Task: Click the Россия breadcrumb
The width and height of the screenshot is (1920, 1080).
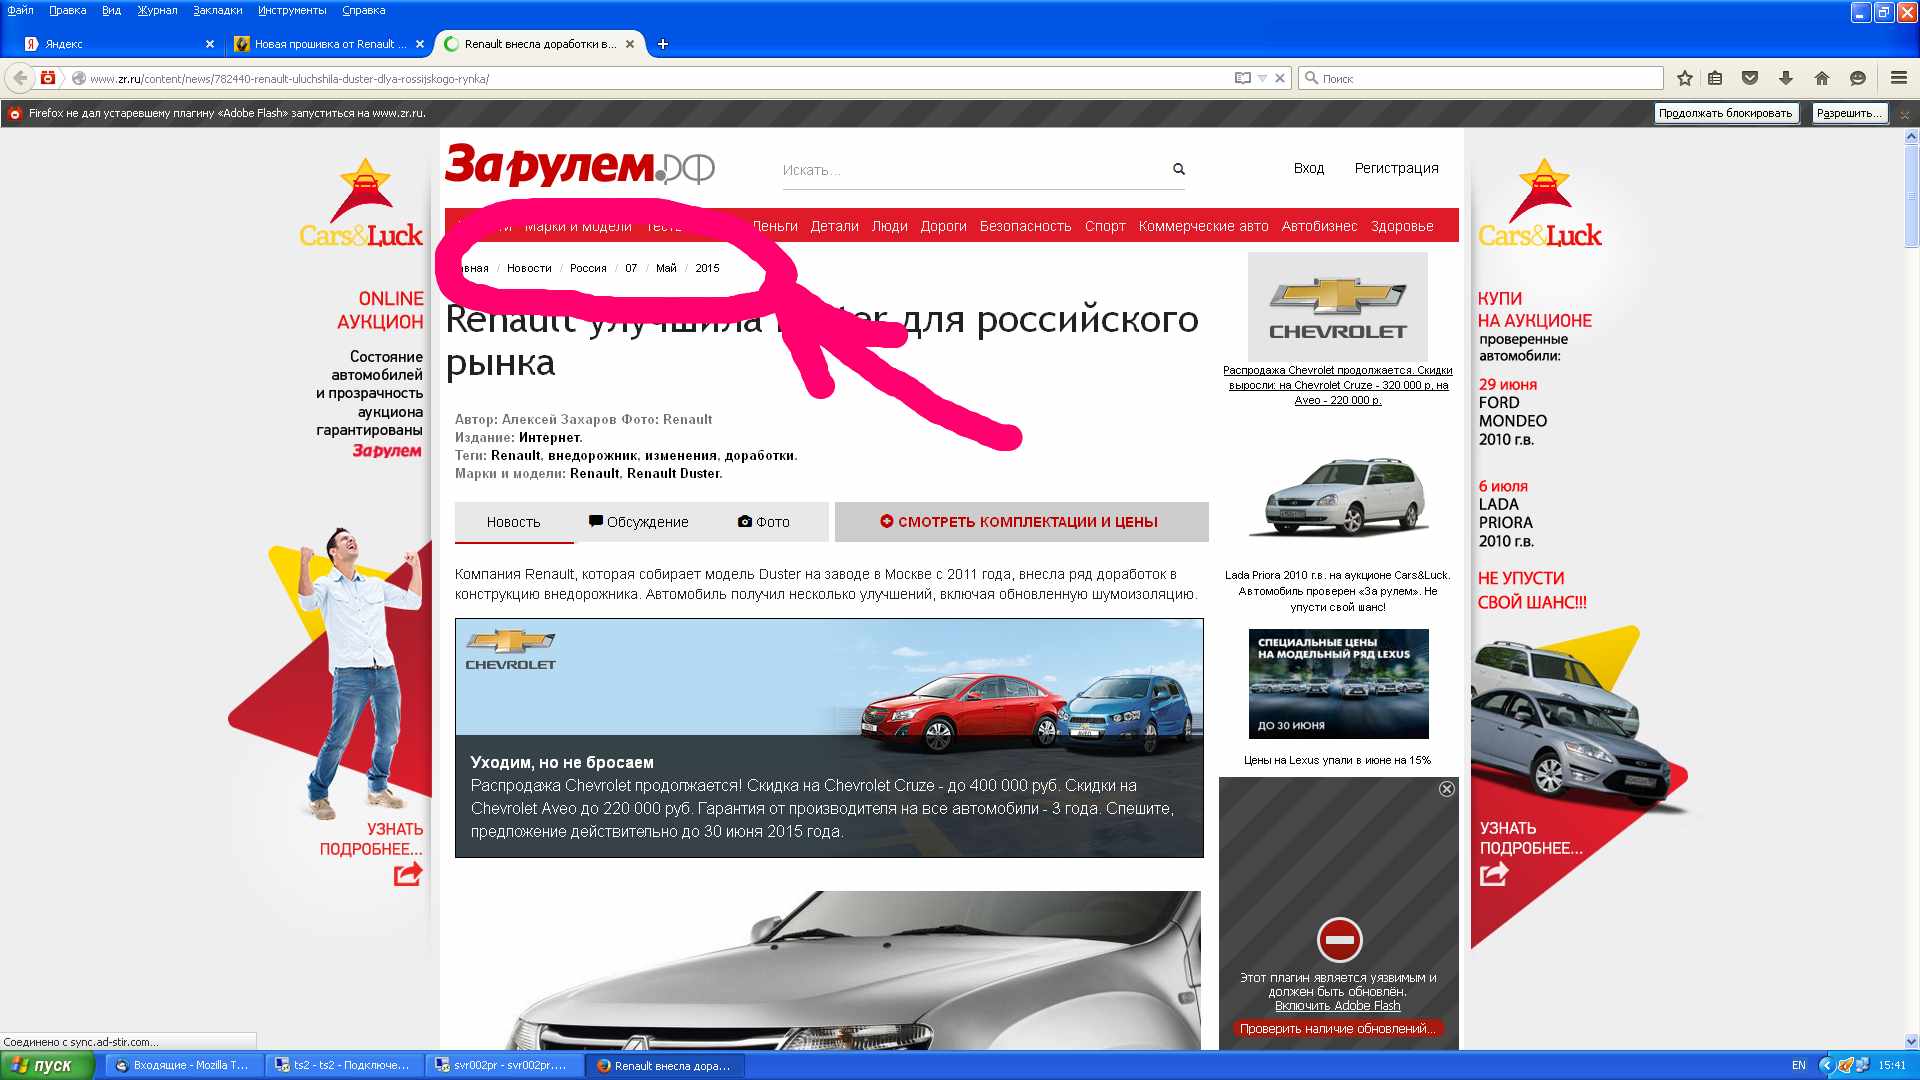Action: coord(588,268)
